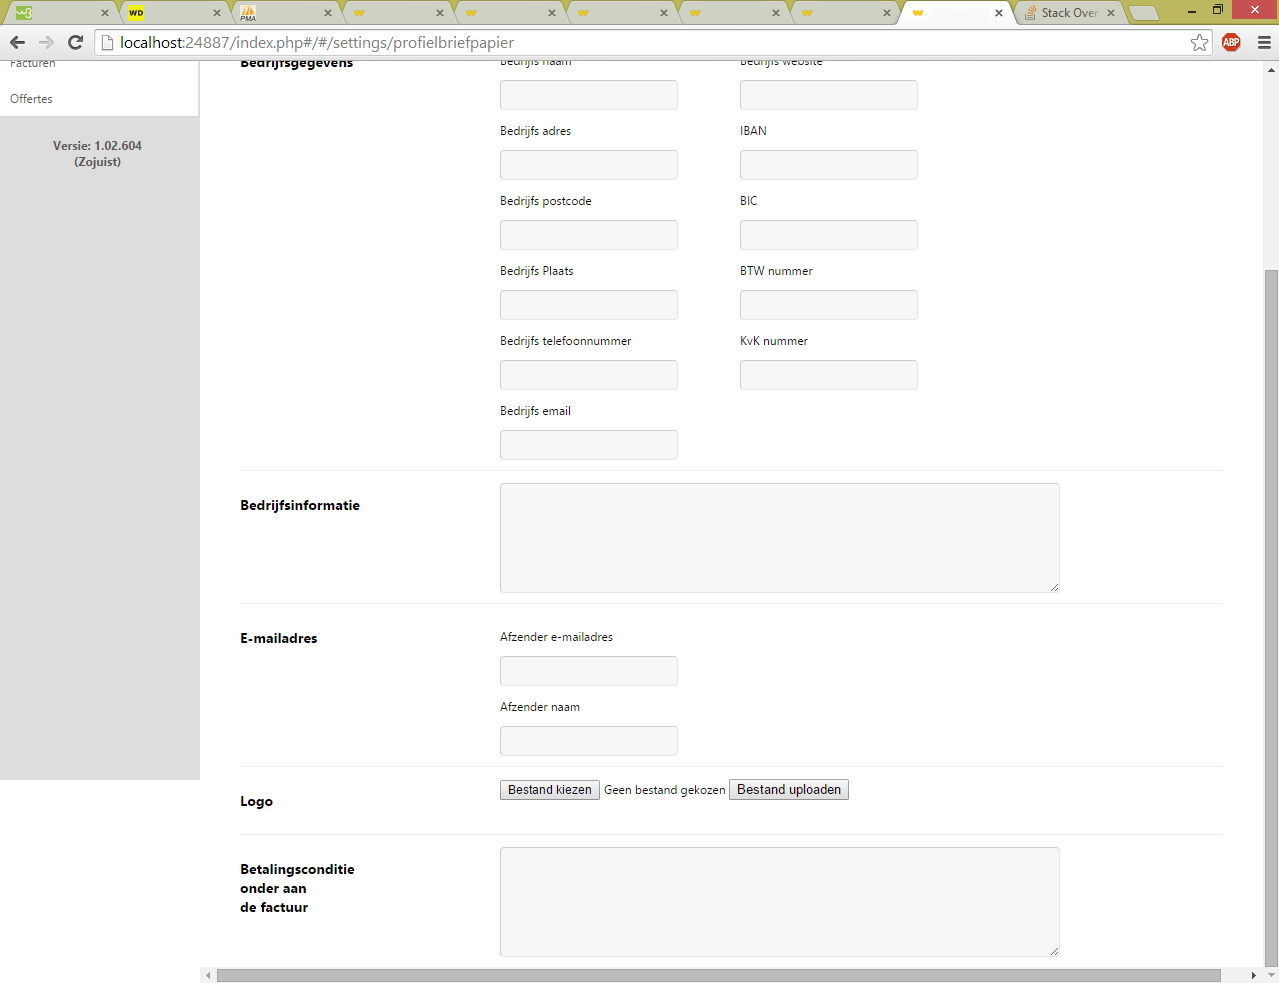Switch to the WD favicon tab

(173, 13)
